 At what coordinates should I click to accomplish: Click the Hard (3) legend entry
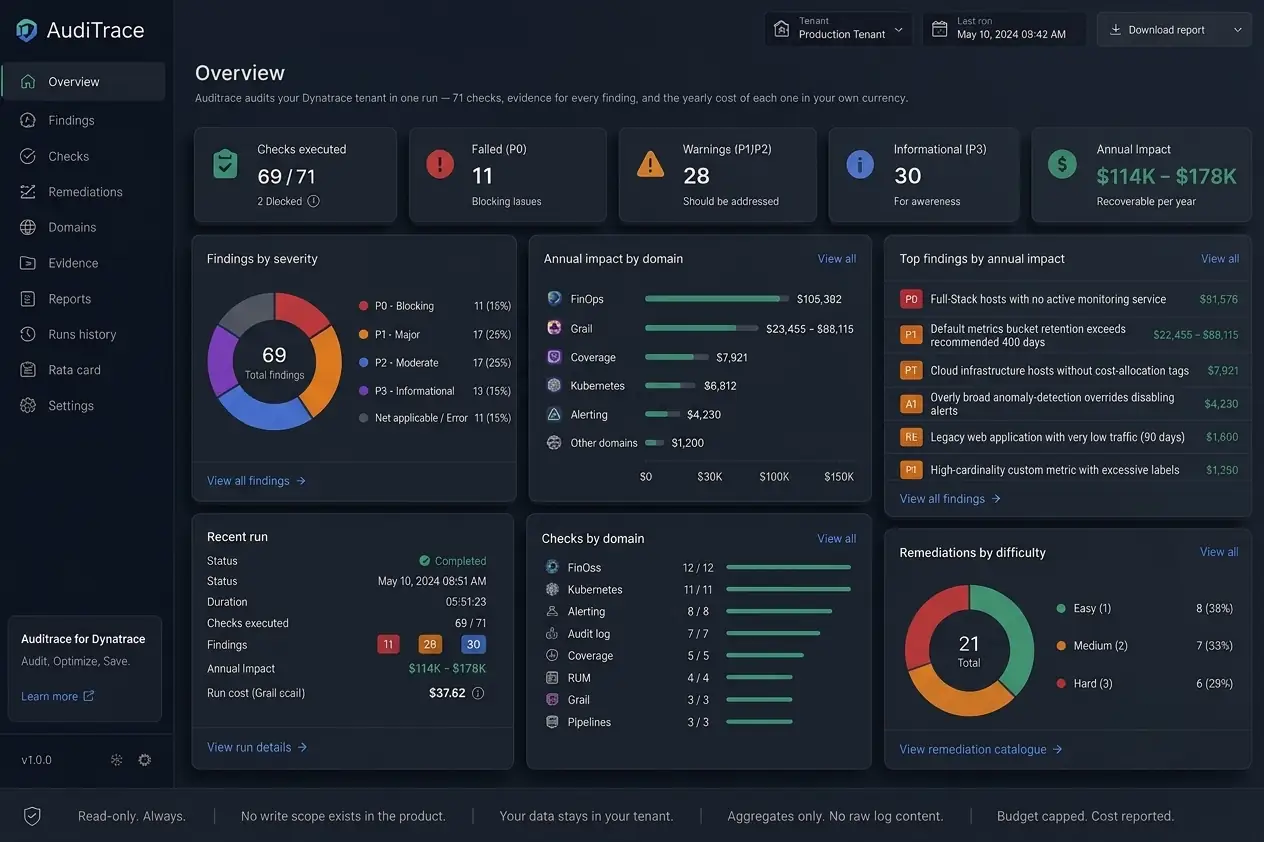point(1084,684)
